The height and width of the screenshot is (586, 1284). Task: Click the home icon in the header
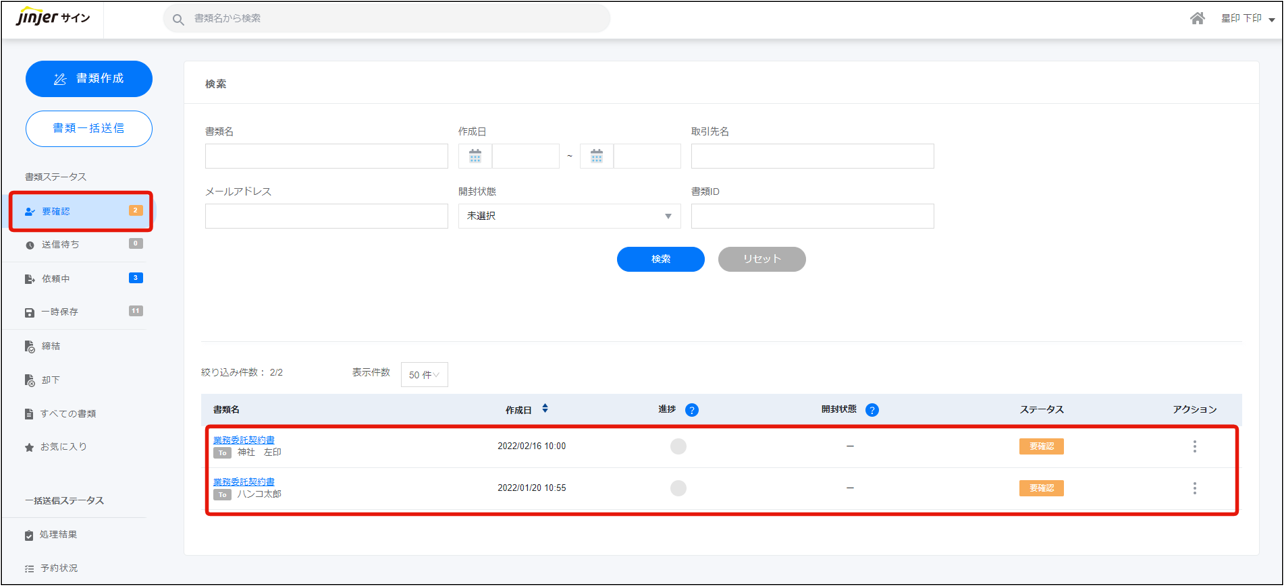click(1197, 19)
